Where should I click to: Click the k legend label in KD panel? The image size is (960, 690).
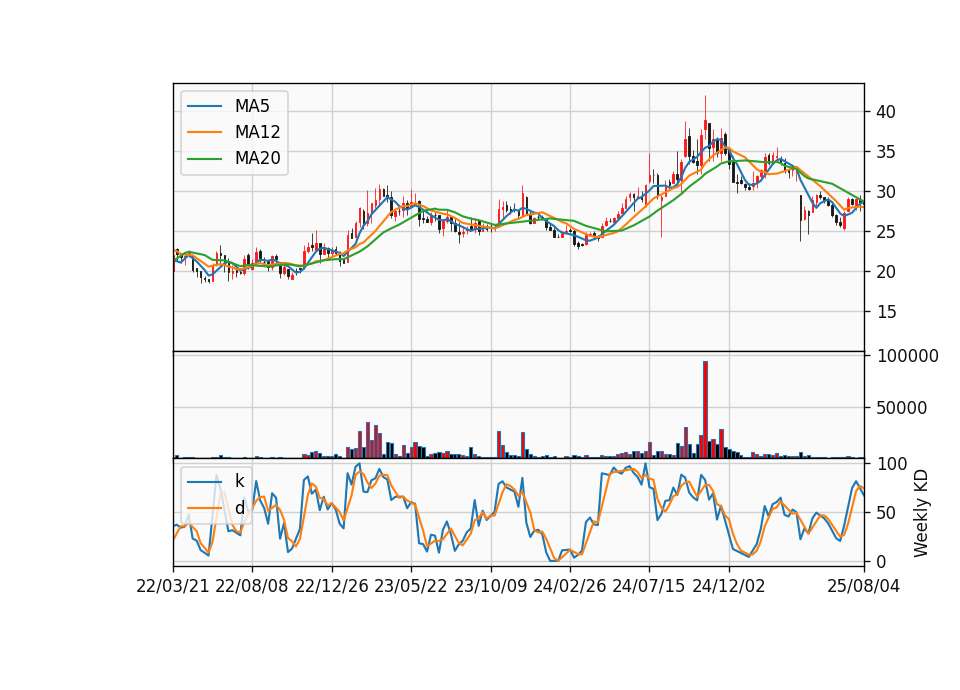coord(240,481)
